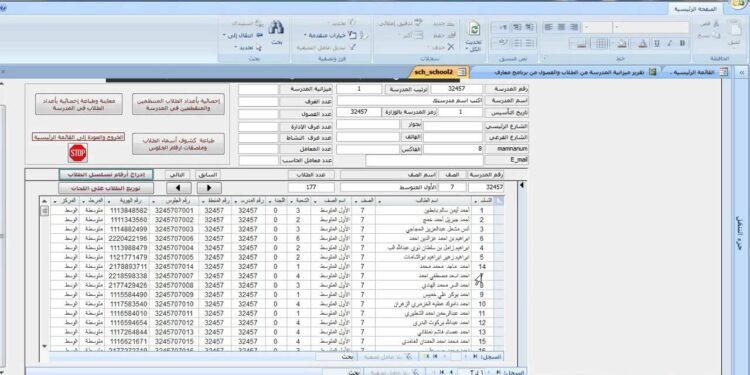Click the Delete record X icon
This screenshot has width=750, height=375.
pyautogui.click(x=451, y=47)
